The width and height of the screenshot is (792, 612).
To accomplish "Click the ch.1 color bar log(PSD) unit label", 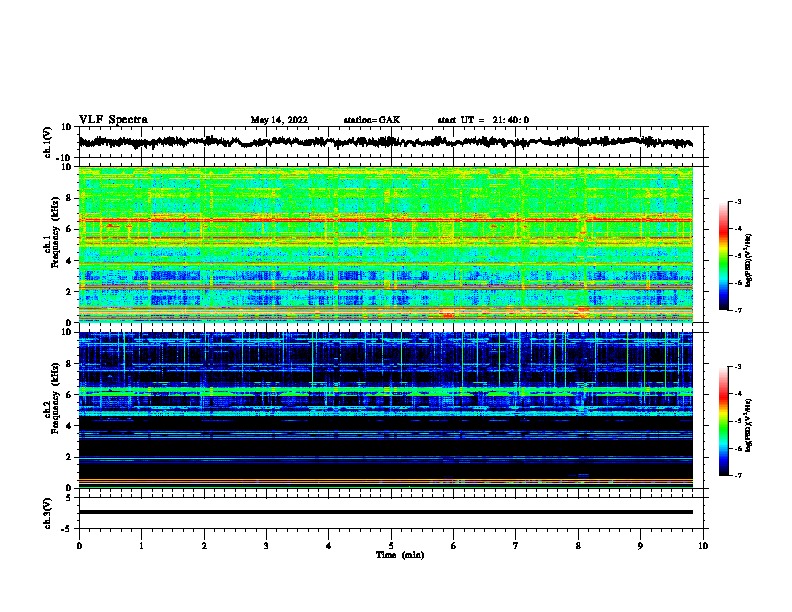I will pyautogui.click(x=749, y=261).
